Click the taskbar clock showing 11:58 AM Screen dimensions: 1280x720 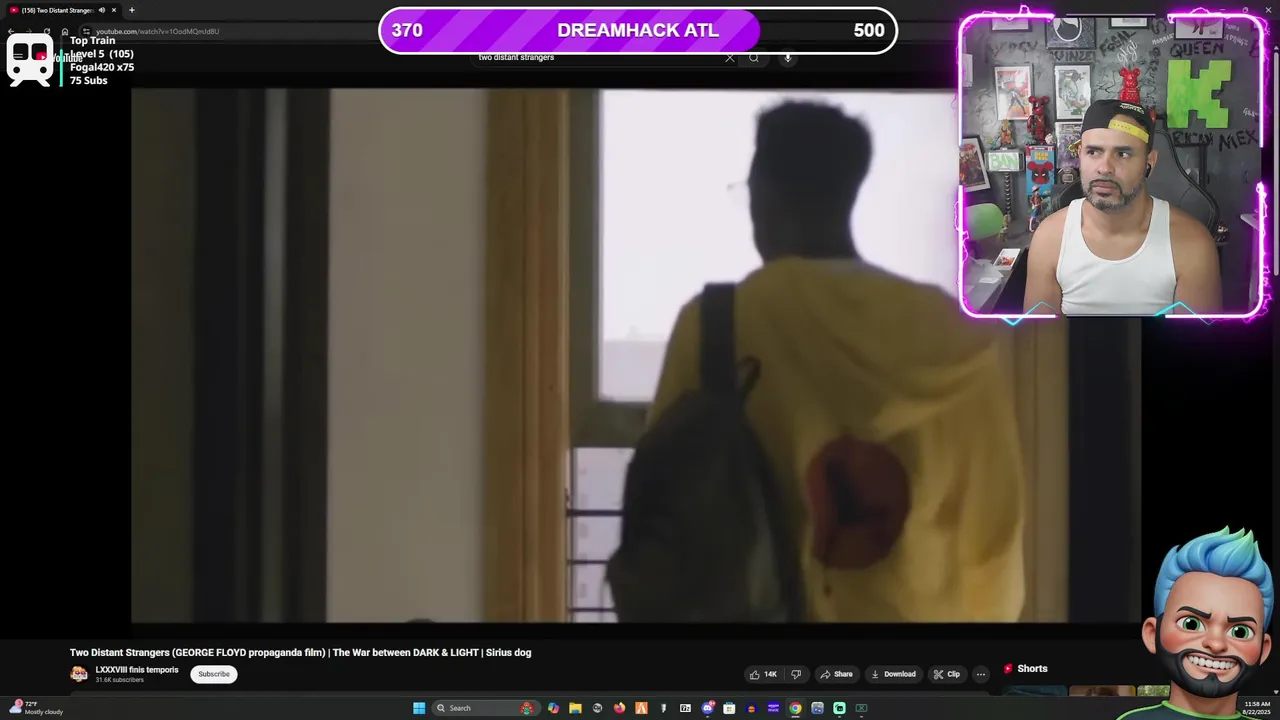pos(1257,707)
